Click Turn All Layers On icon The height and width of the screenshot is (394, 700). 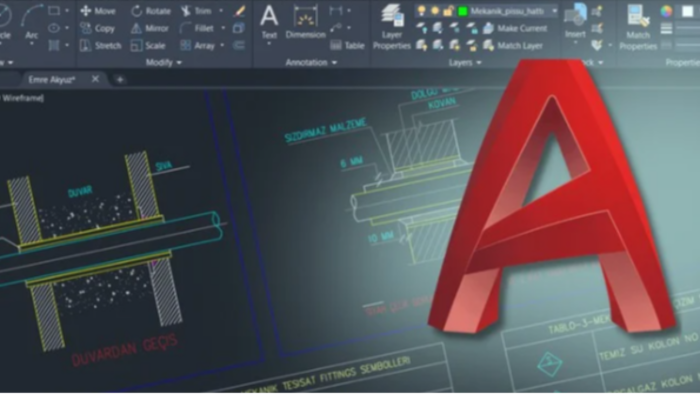pyautogui.click(x=421, y=45)
